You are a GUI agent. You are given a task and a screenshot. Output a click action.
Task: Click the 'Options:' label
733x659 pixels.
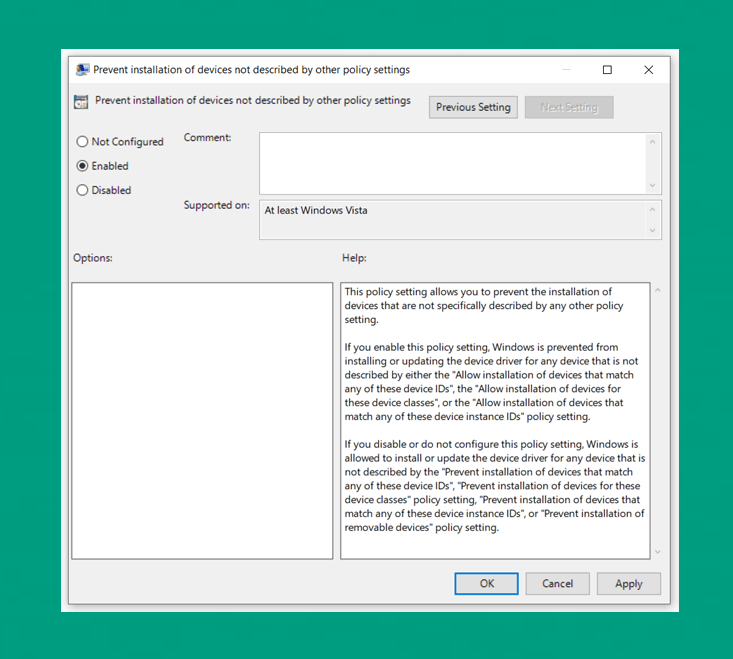(93, 258)
